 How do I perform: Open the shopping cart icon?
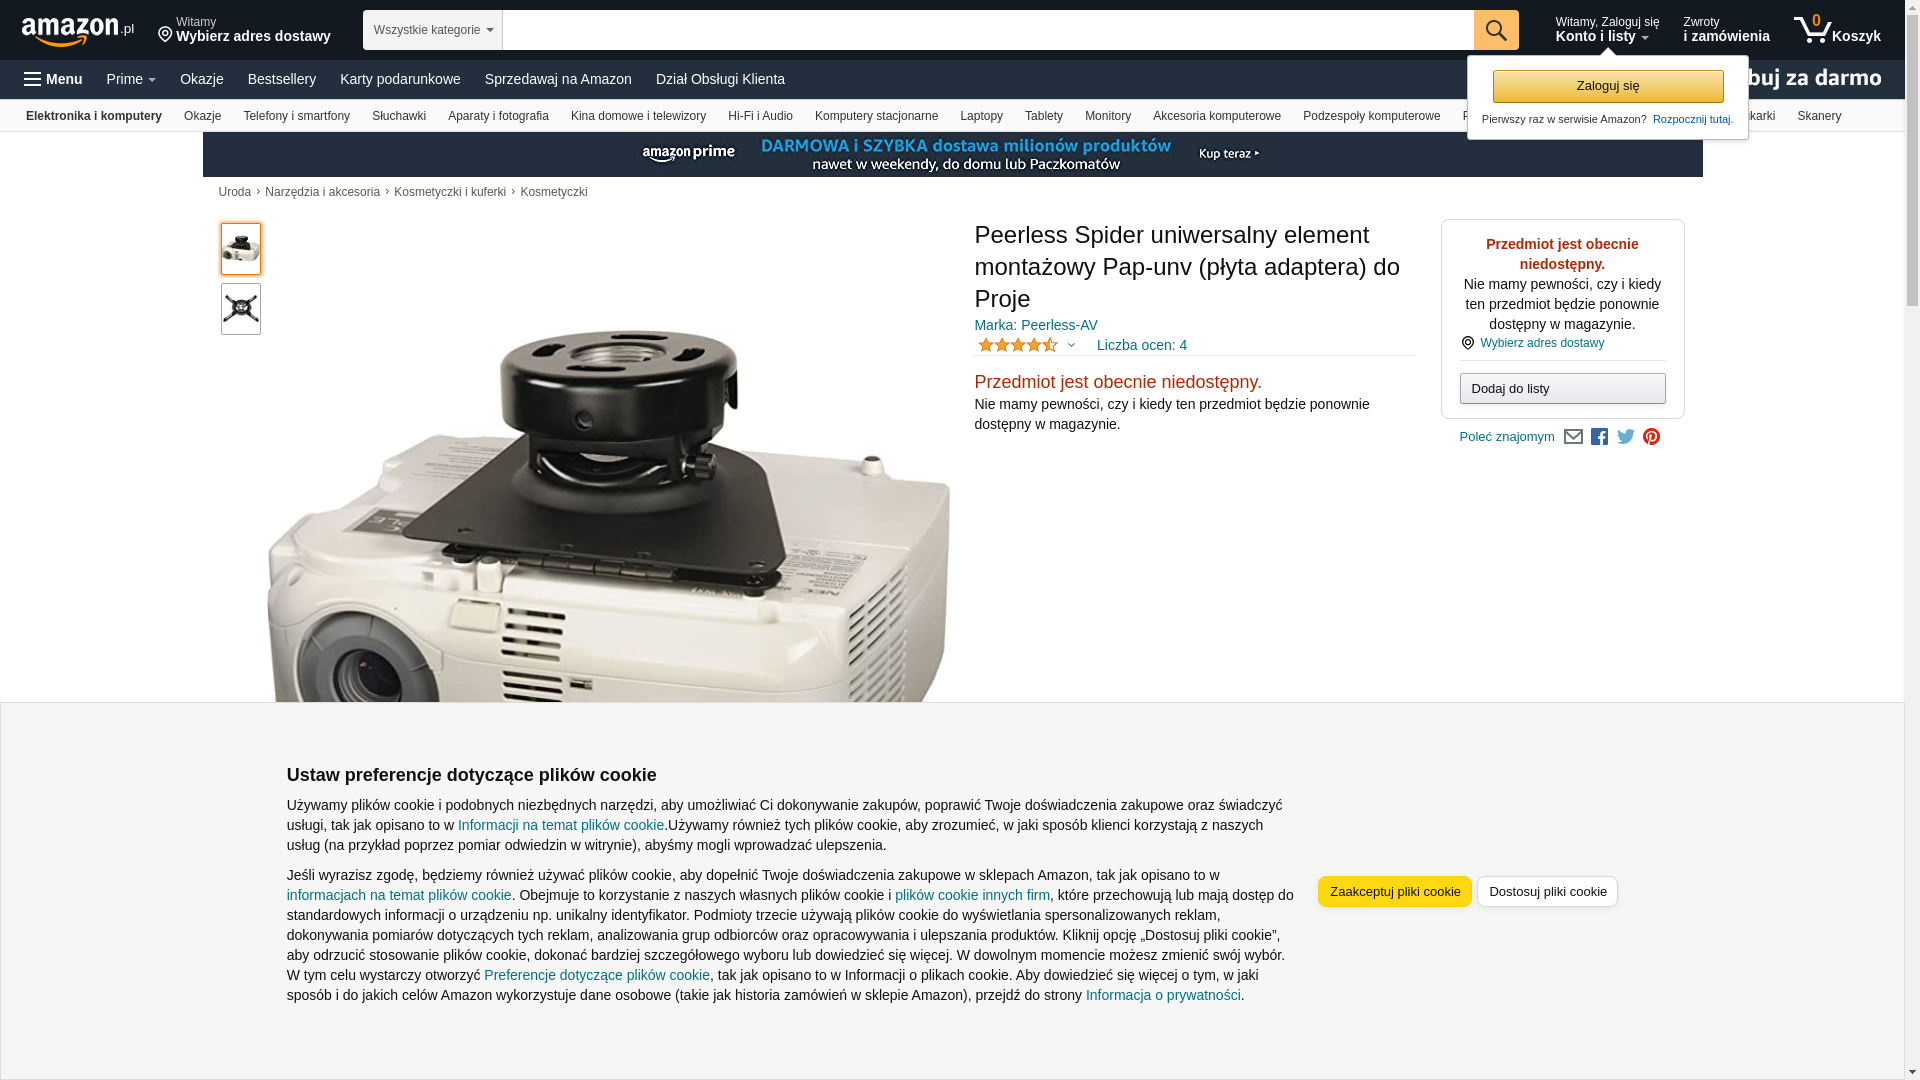tap(1837, 30)
